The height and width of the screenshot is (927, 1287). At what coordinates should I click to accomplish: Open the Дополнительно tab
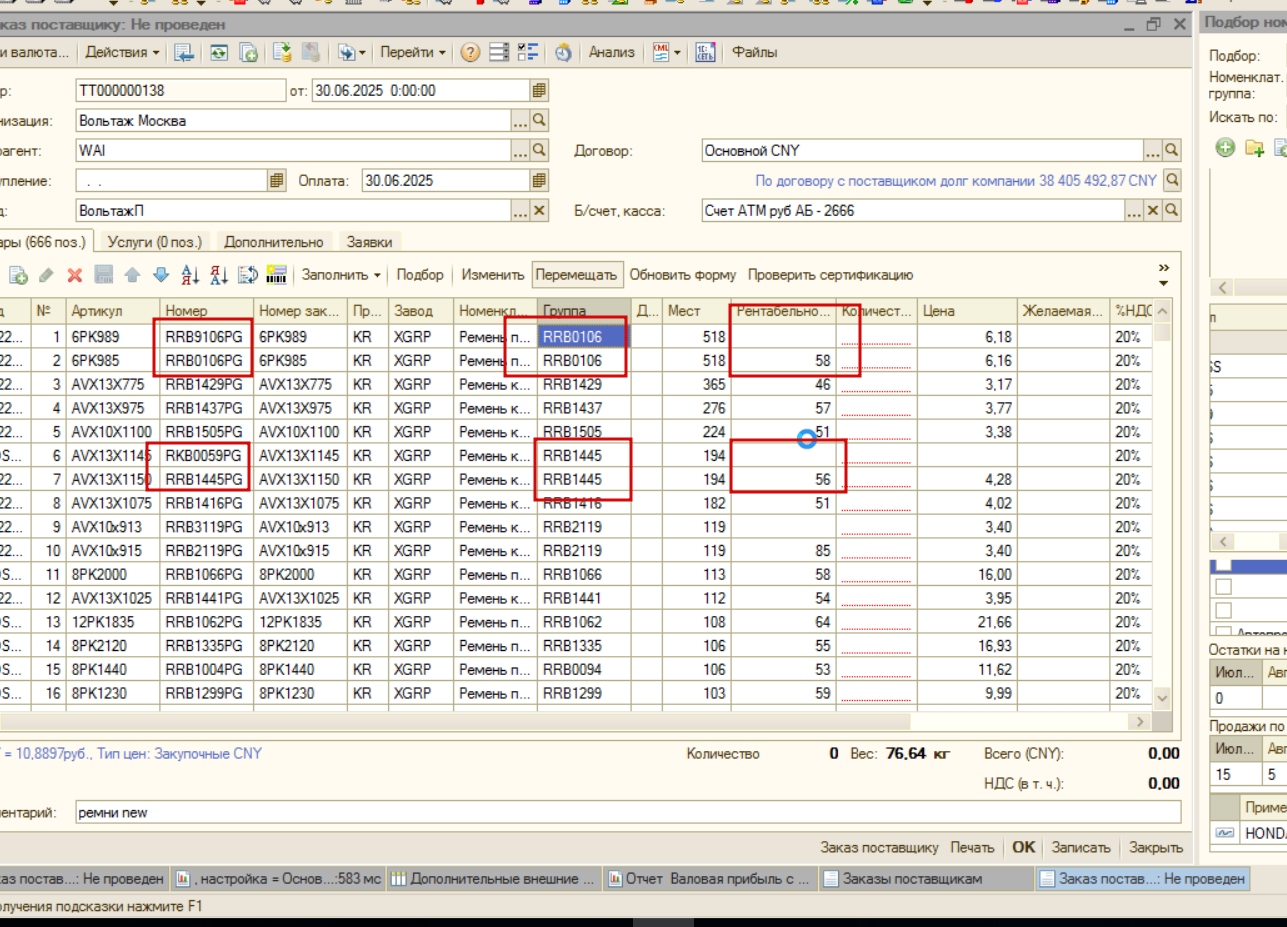pos(273,242)
